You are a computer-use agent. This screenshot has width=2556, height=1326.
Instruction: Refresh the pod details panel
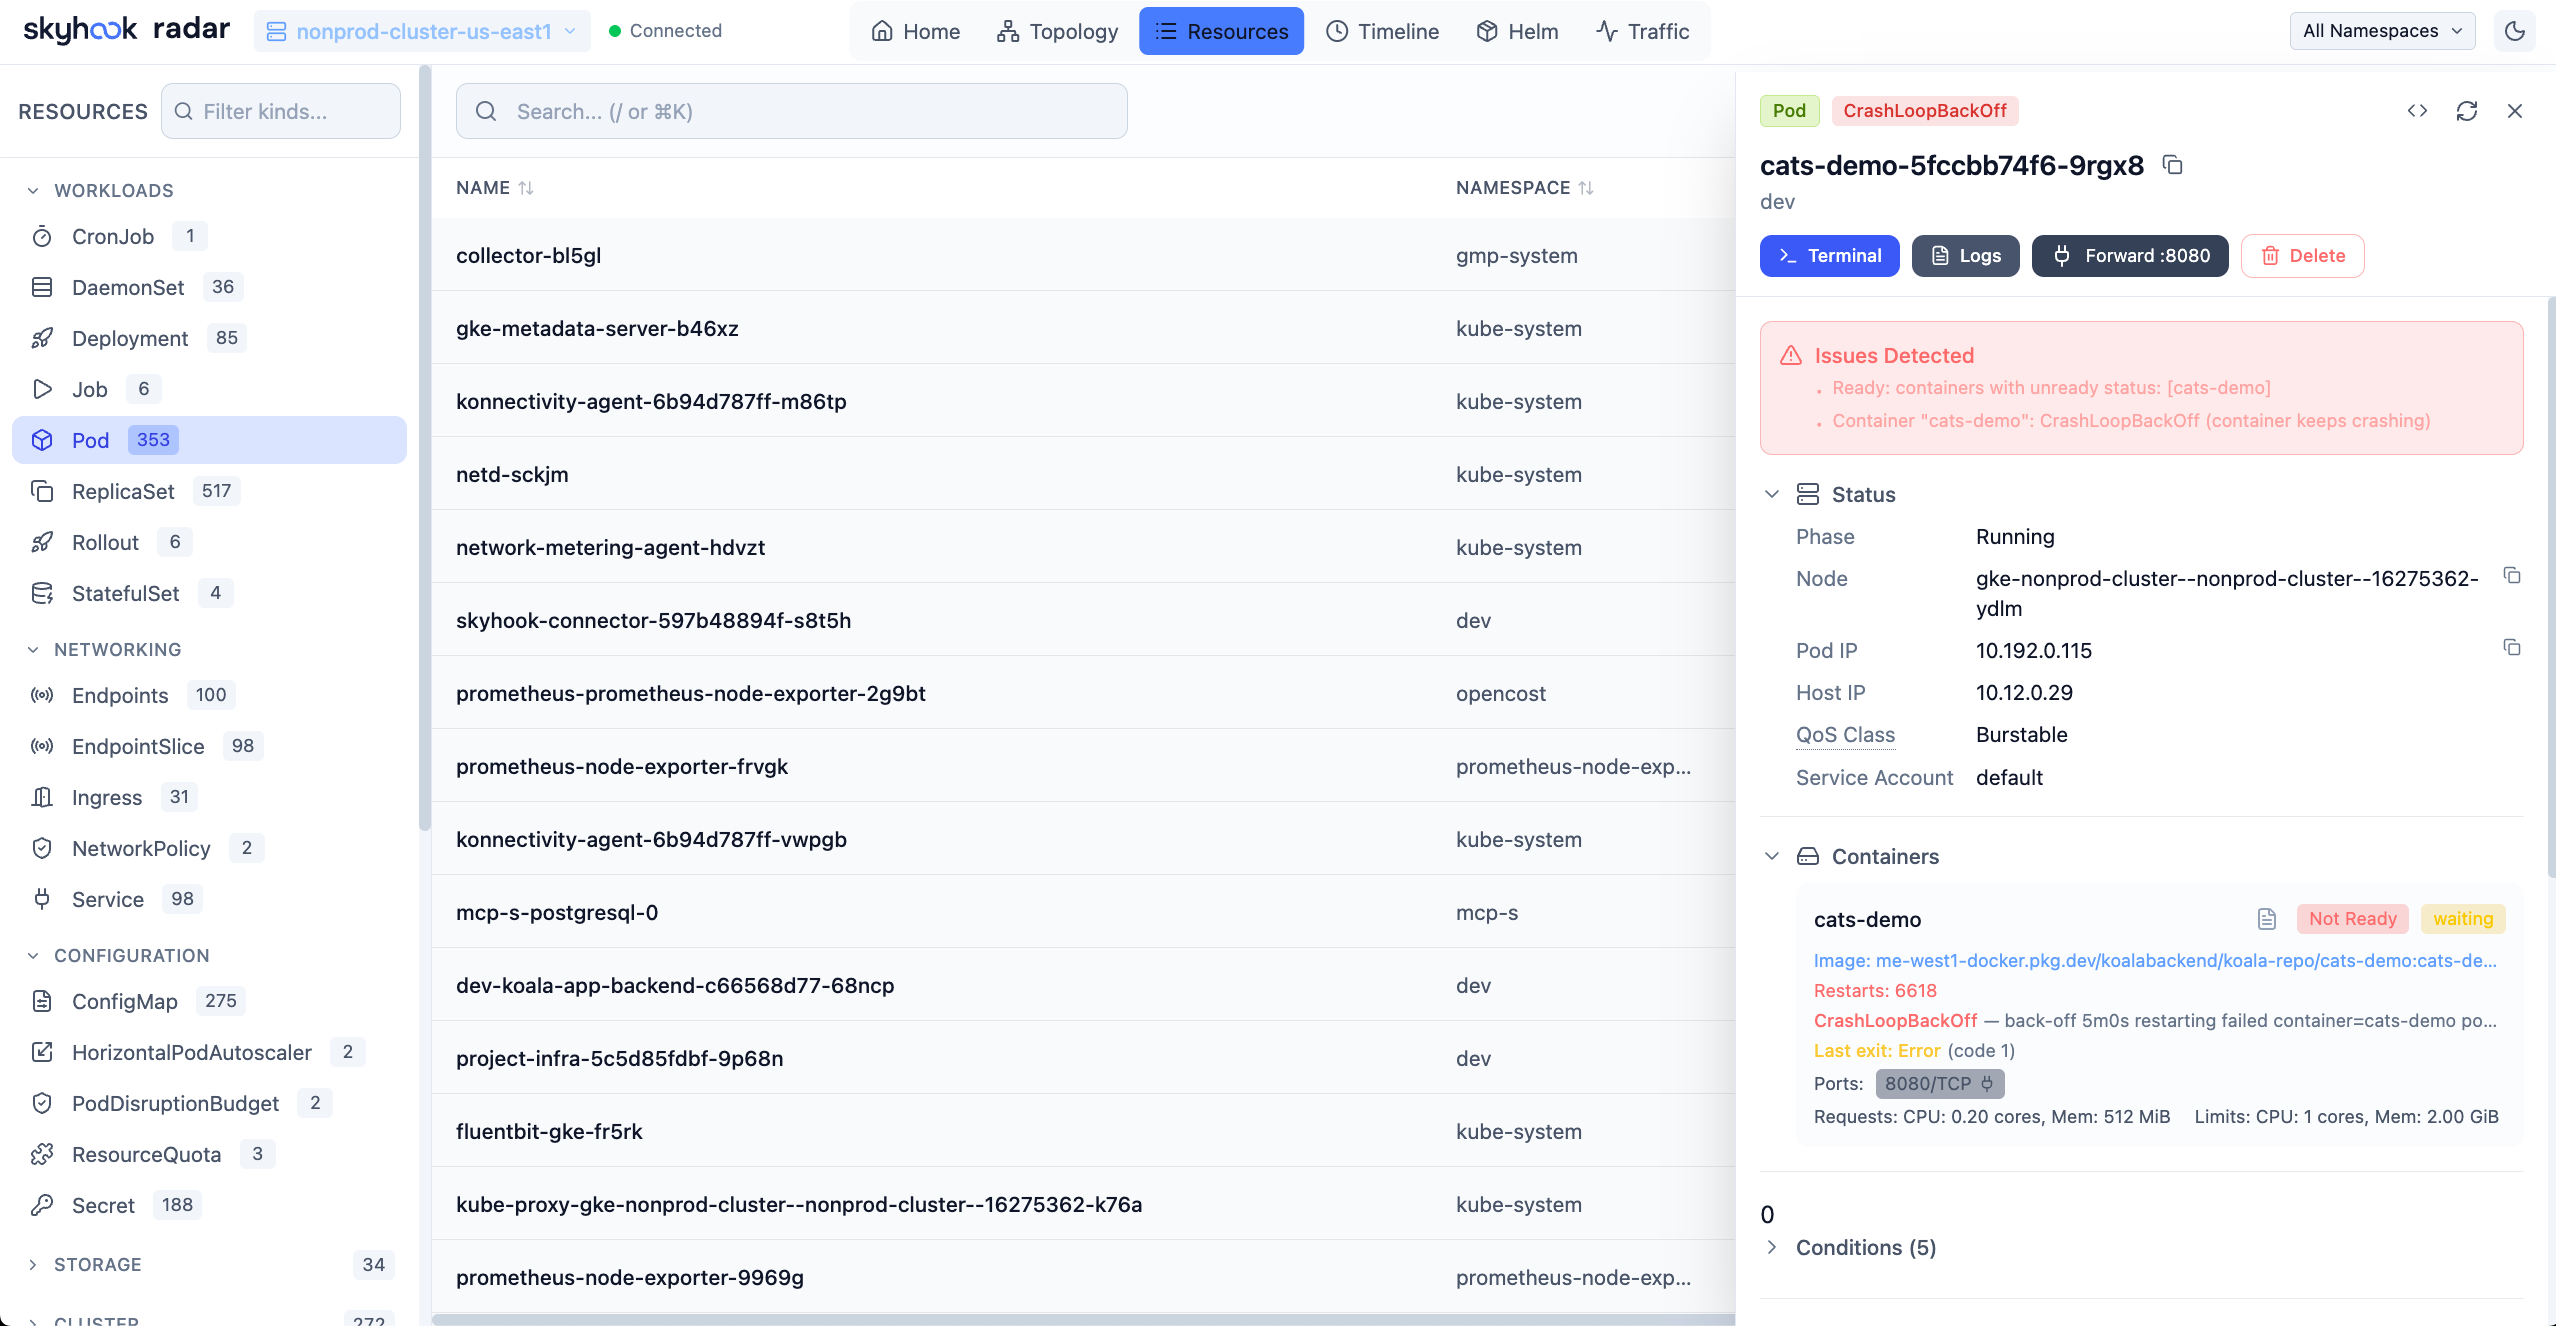tap(2466, 111)
